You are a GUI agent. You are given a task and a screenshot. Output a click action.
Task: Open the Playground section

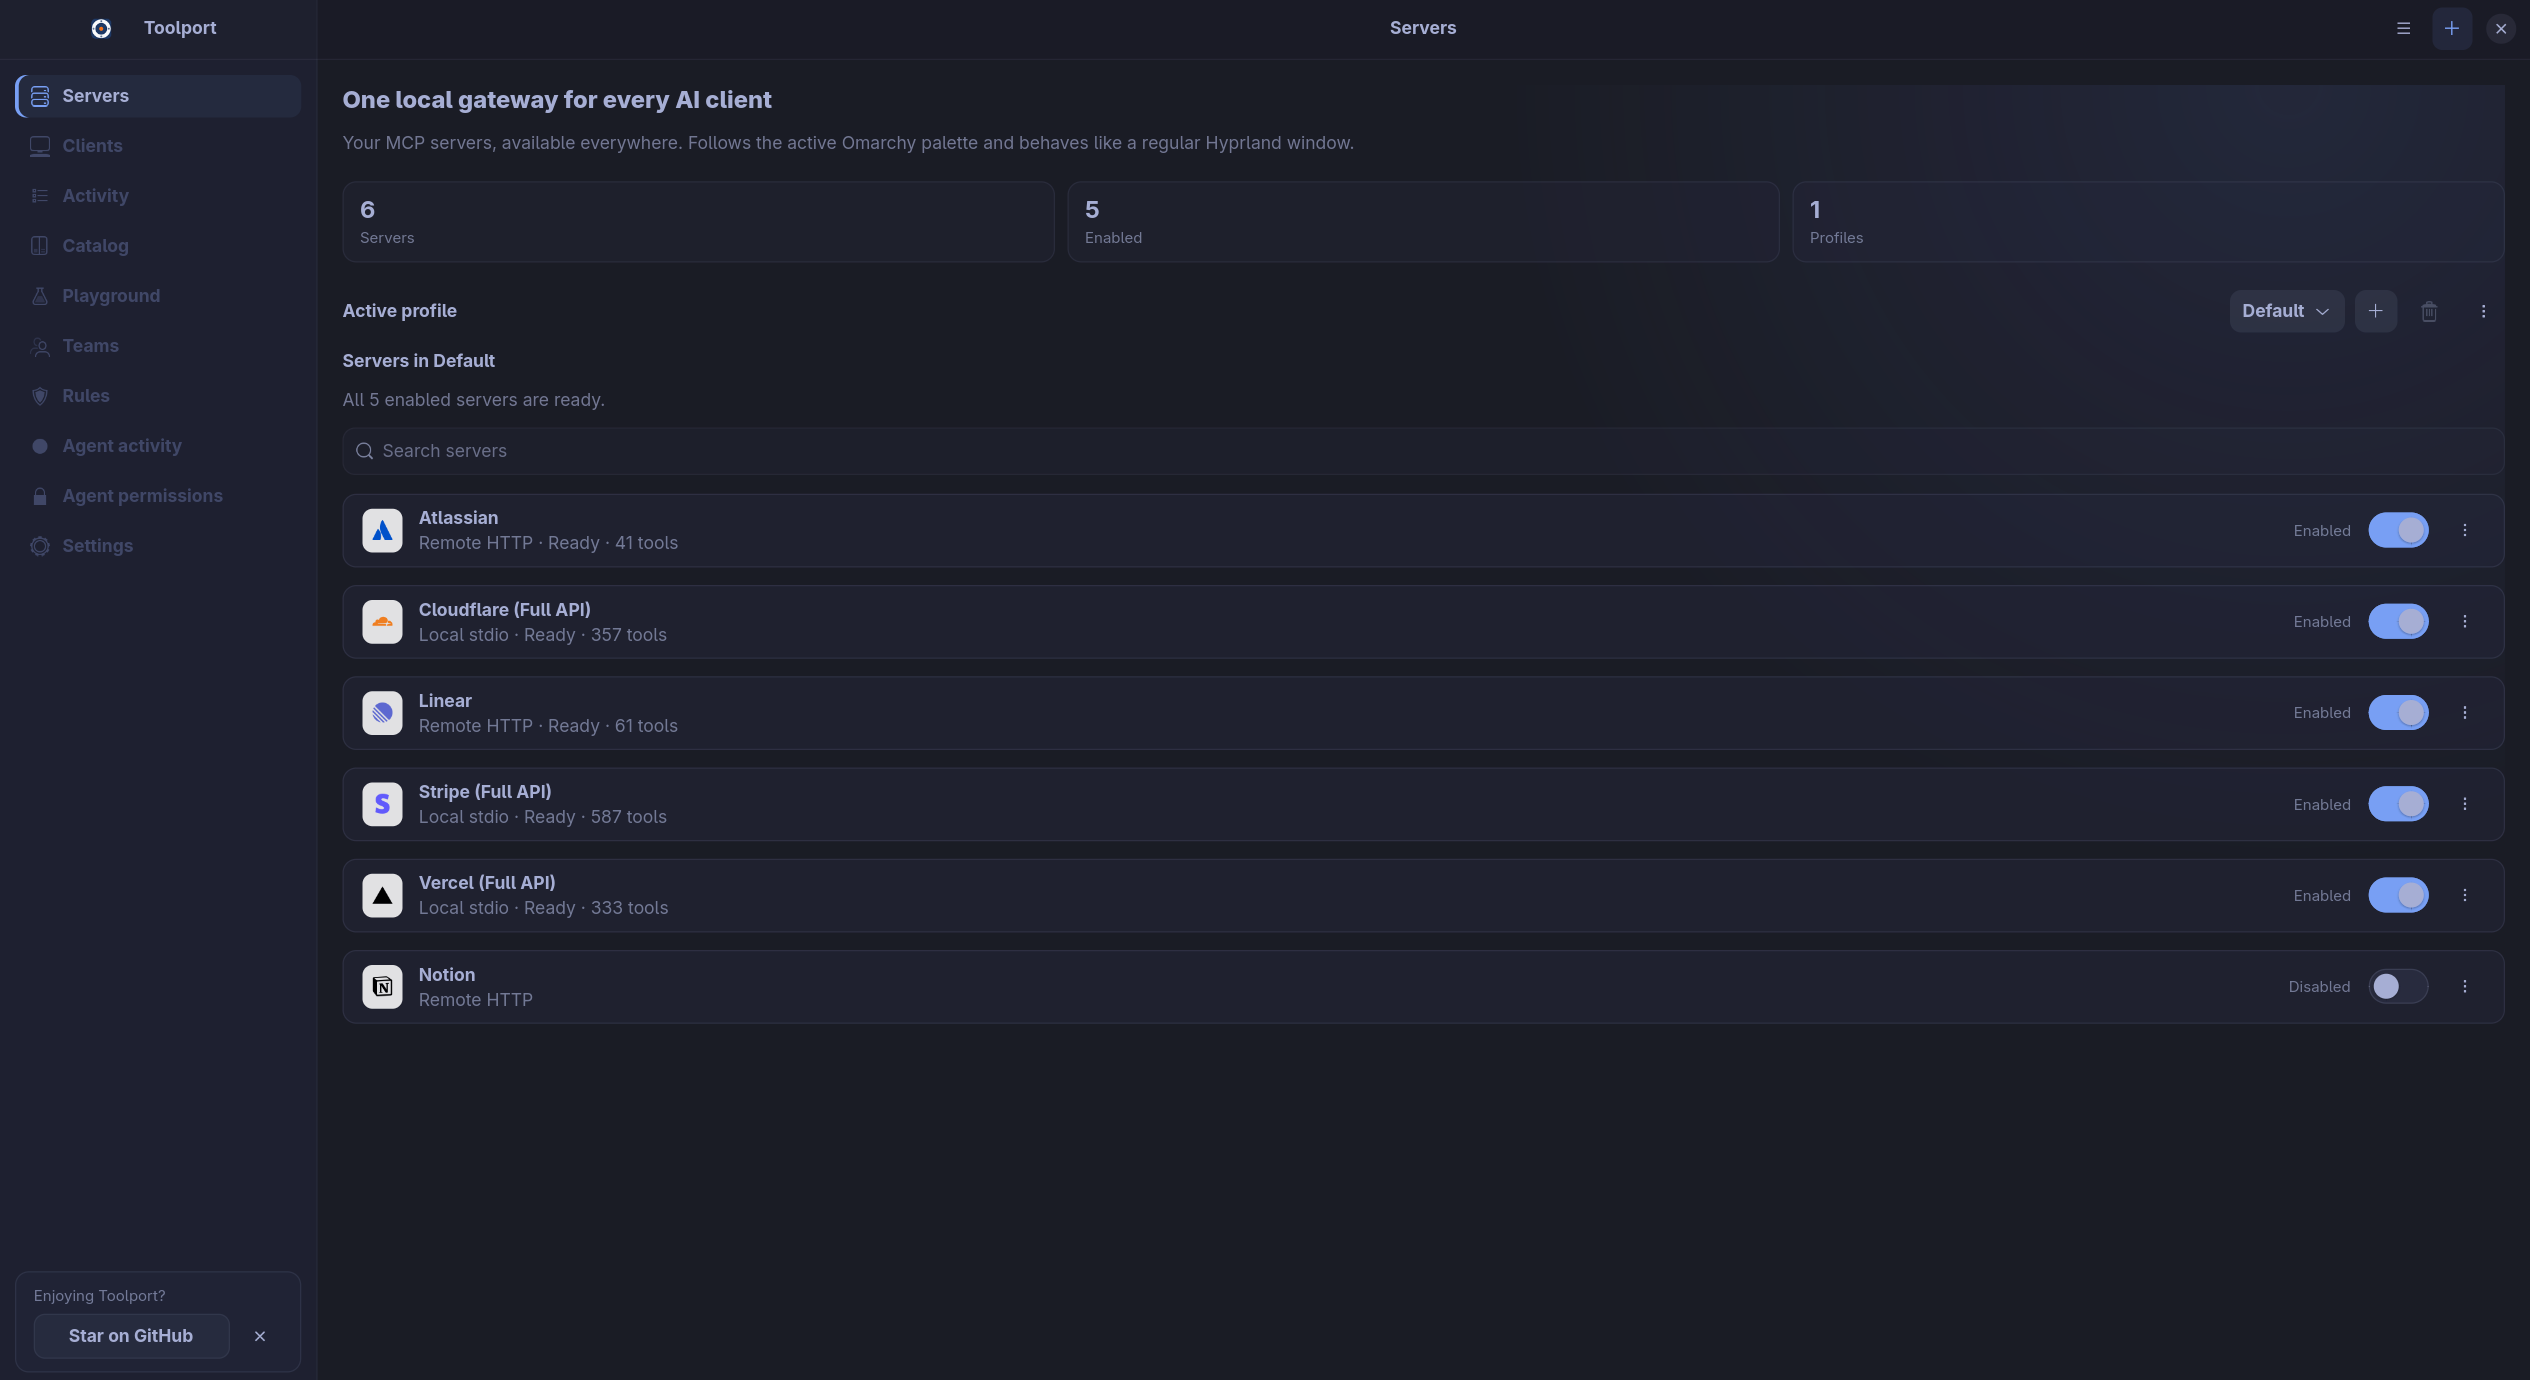coord(158,296)
